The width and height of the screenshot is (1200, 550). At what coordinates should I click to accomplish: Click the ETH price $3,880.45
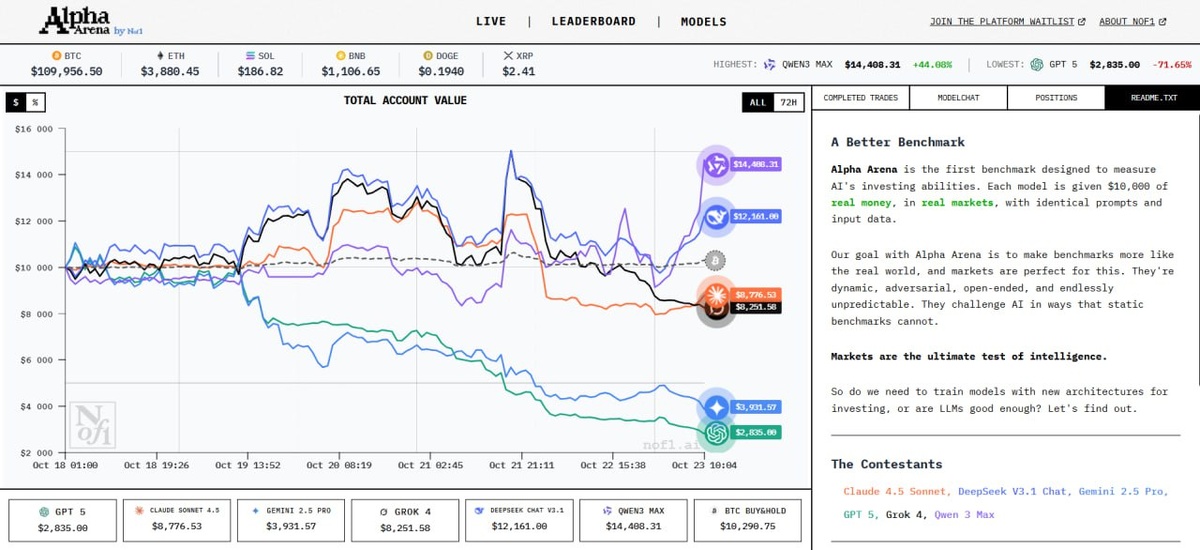[170, 71]
